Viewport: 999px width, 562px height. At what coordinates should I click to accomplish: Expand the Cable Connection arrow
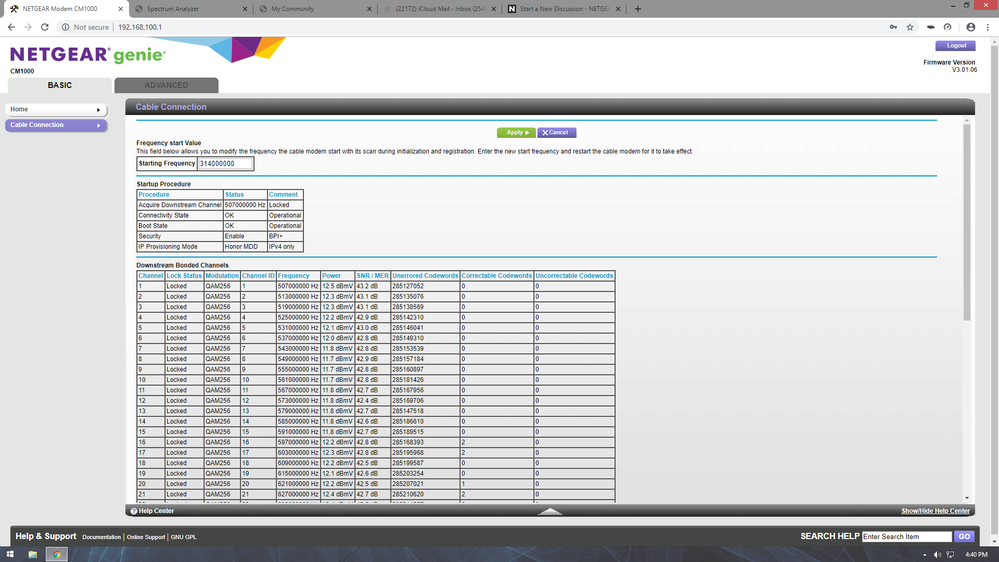click(99, 126)
